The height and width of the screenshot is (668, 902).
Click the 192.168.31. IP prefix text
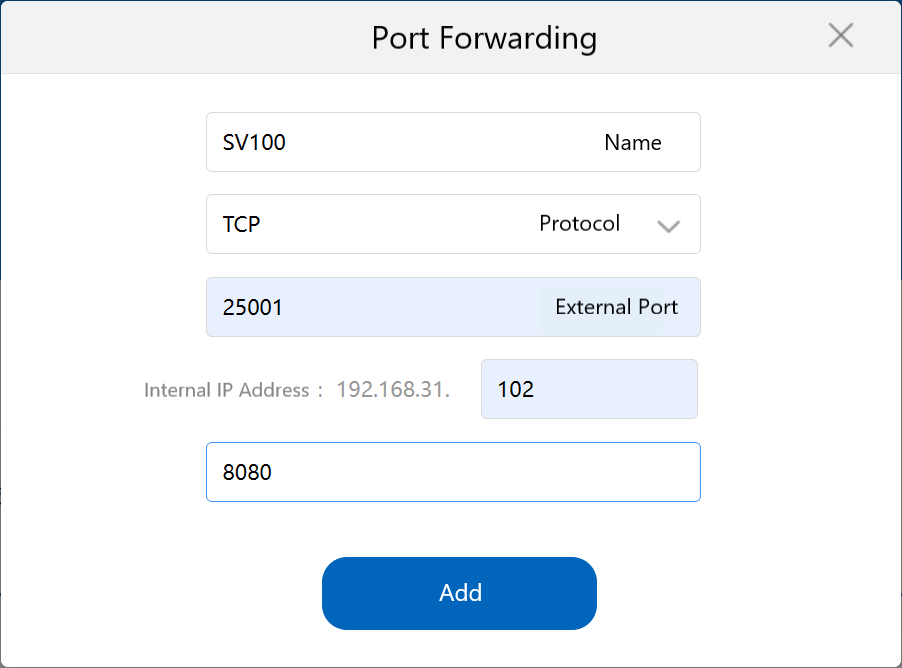click(393, 390)
